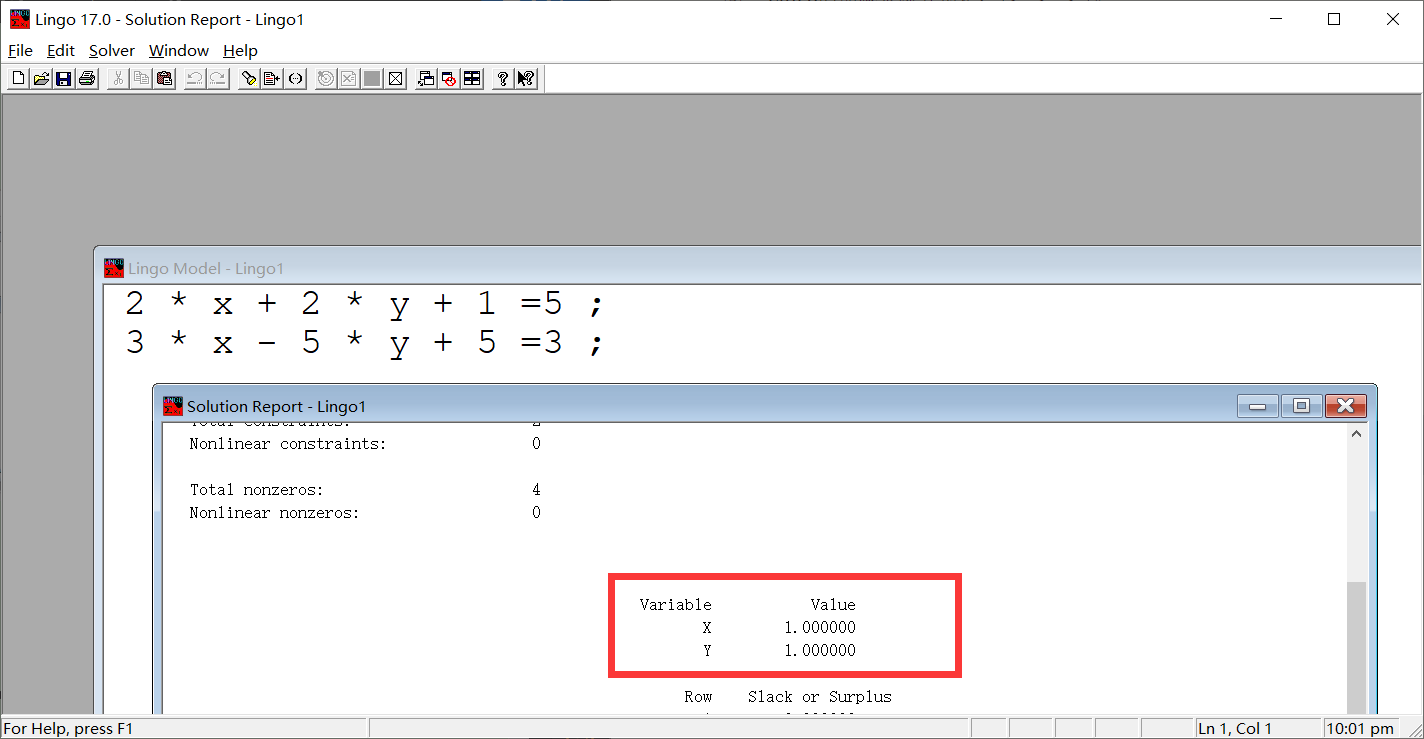1424x739 pixels.
Task: Click Lingo app icon in main title bar
Action: 19,19
